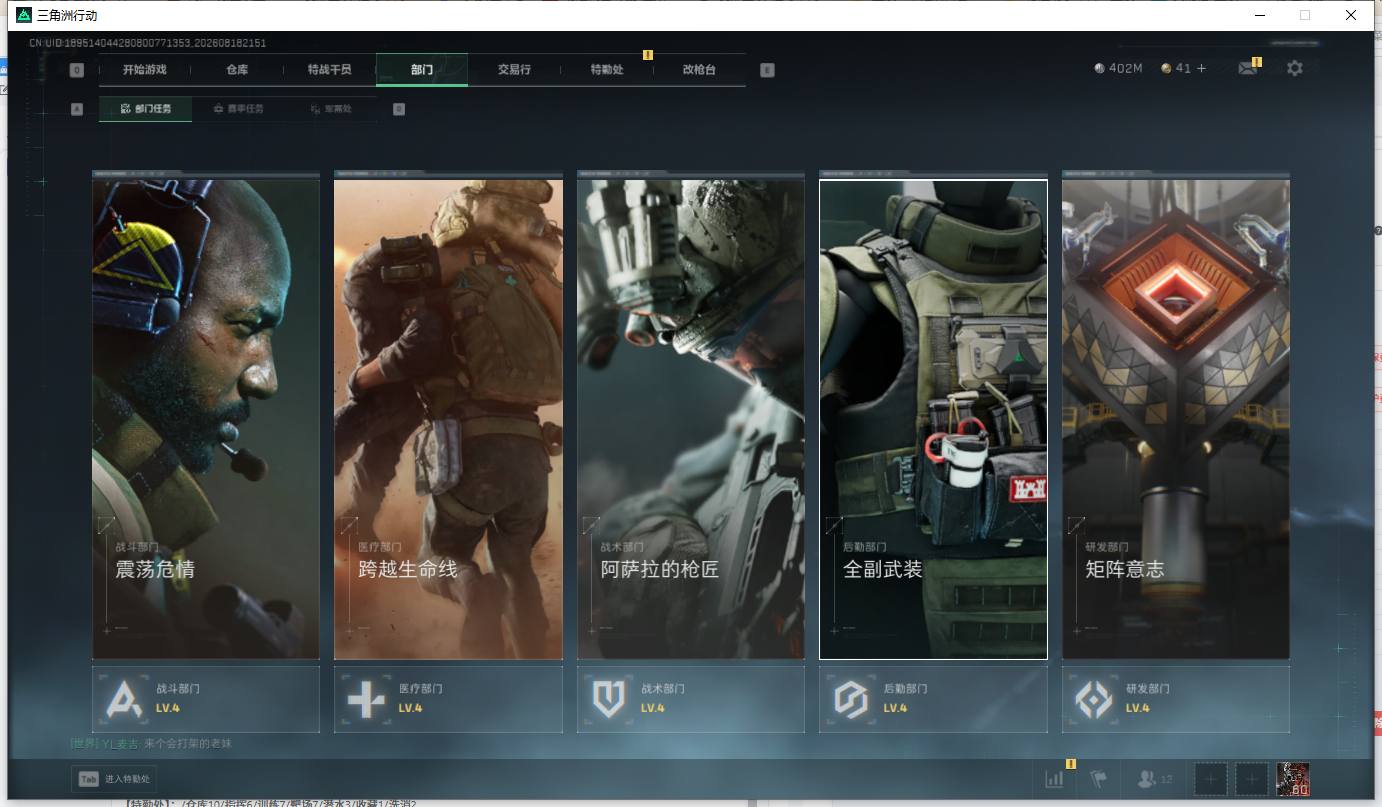The height and width of the screenshot is (807, 1382).
Task: Click the 战术部门 LV.4 level text
Action: pos(653,708)
